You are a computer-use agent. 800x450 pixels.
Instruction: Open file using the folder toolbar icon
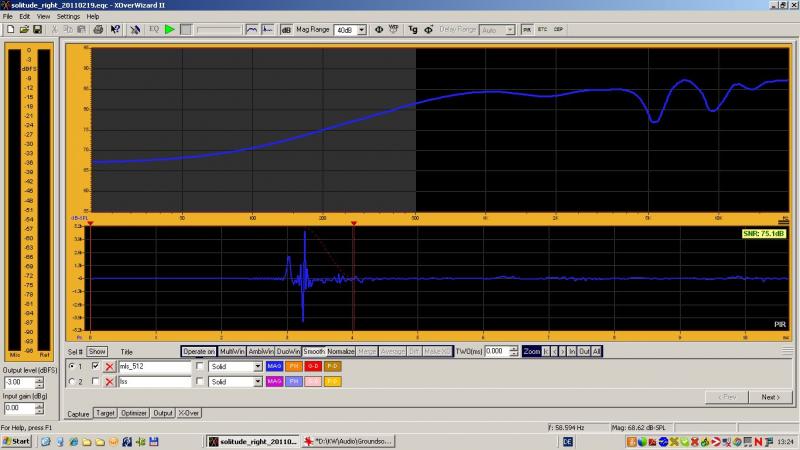pyautogui.click(x=23, y=29)
